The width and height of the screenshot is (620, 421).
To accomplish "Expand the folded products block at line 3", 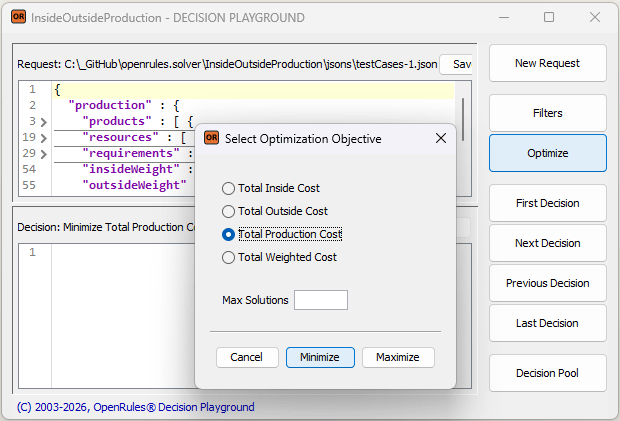I will (43, 121).
